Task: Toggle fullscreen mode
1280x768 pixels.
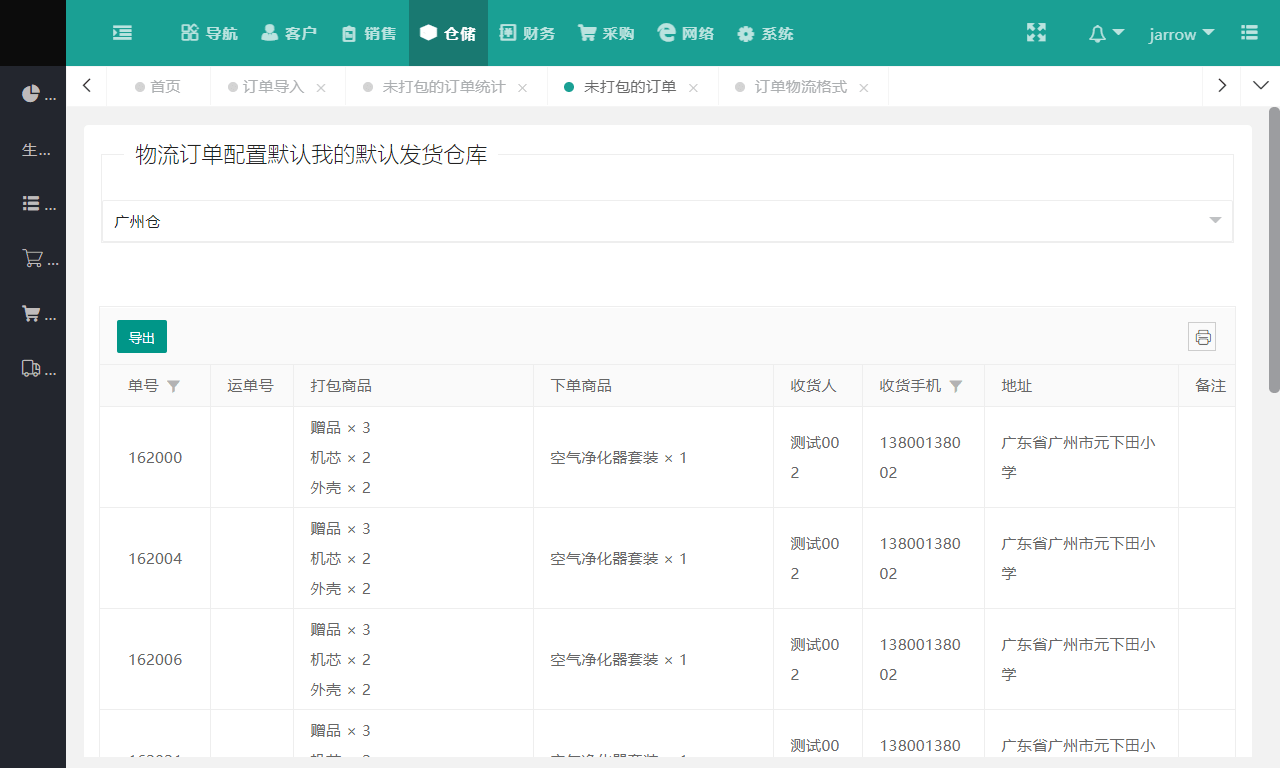Action: tap(1036, 33)
